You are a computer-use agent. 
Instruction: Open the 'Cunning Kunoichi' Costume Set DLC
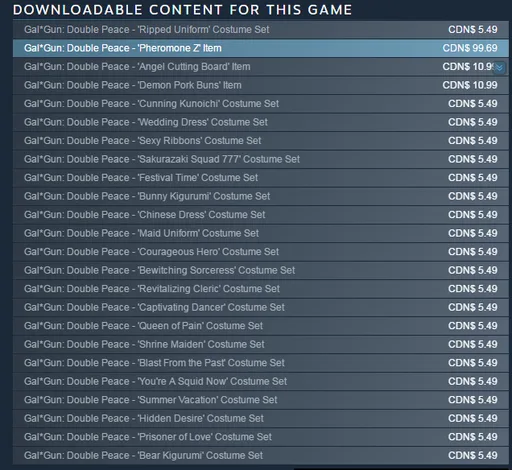click(x=261, y=104)
